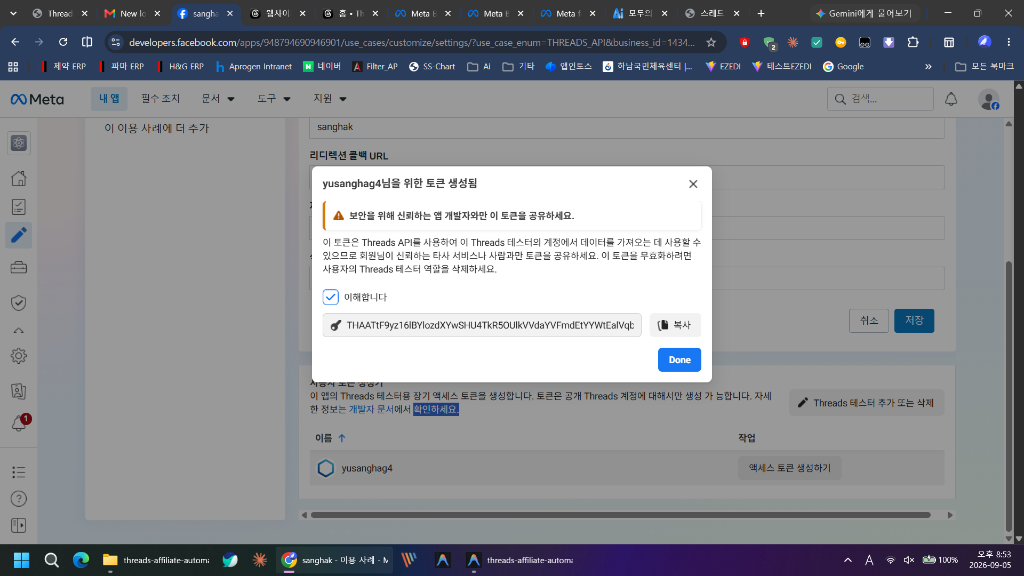Open sidebar alerts bell with red badge
Screen dimensions: 1024x576
(18, 423)
